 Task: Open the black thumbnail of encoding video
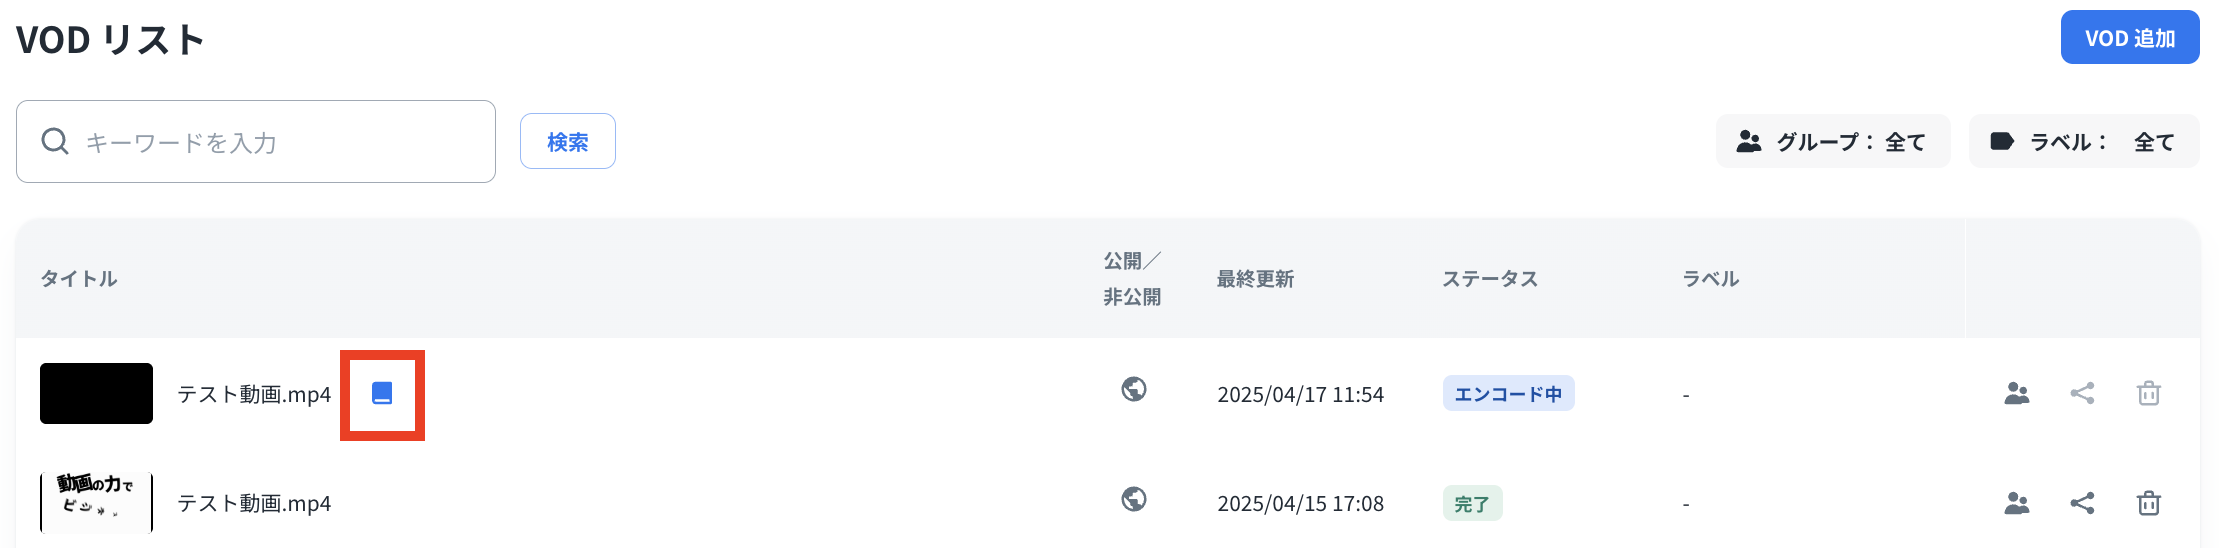coord(96,394)
